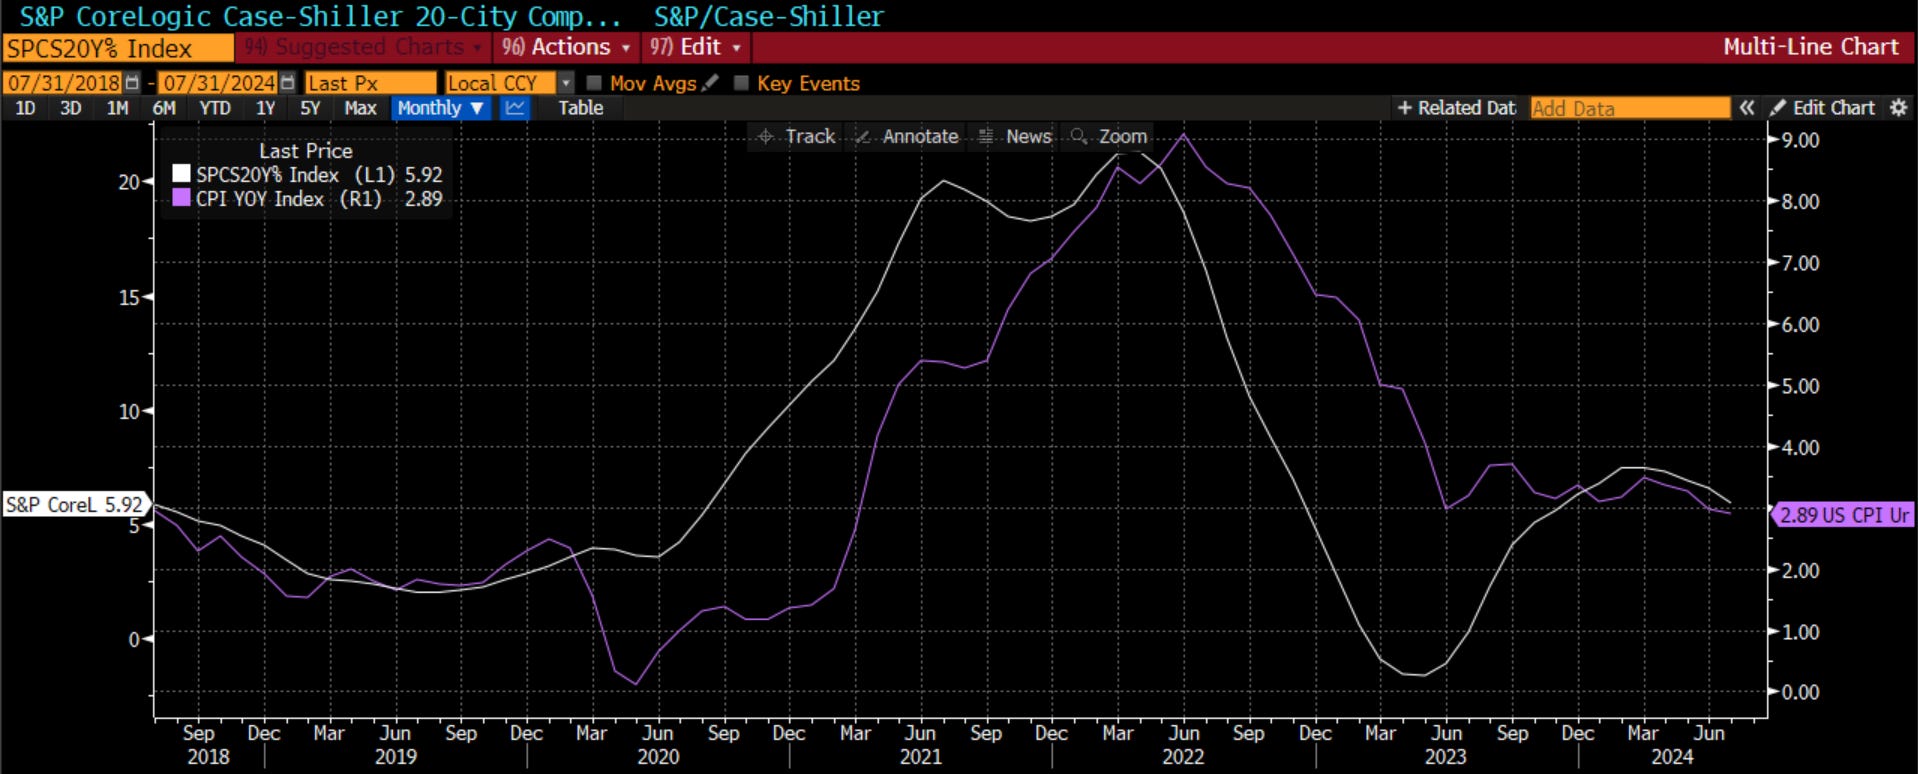Select the 1D range tab
The width and height of the screenshot is (1918, 774).
pos(25,108)
